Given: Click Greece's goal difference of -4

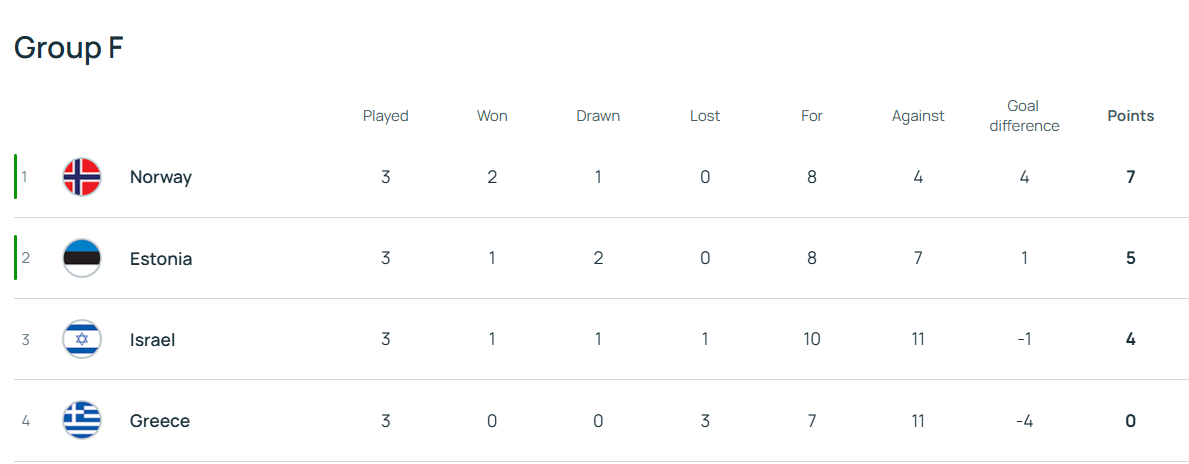Looking at the screenshot, I should pos(1023,420).
